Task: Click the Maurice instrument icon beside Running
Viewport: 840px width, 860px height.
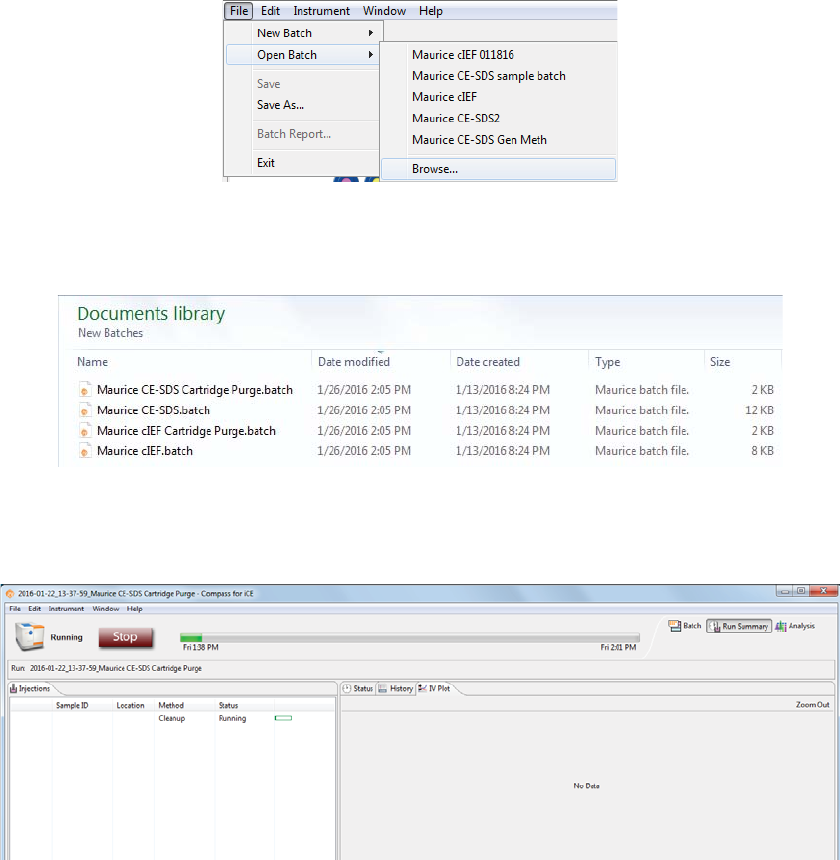Action: [30, 636]
